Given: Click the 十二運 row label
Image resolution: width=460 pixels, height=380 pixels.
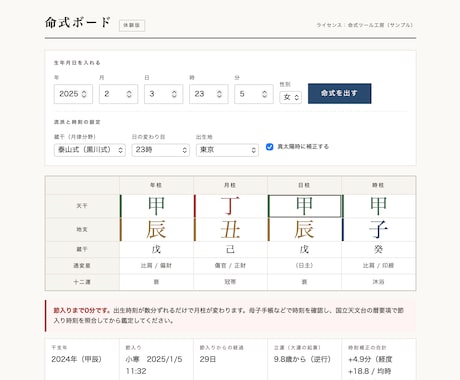Looking at the screenshot, I should (82, 282).
